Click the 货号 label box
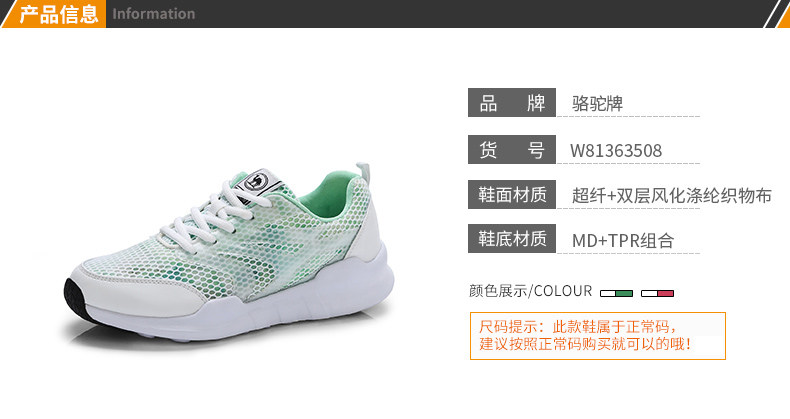The image size is (790, 419). click(512, 150)
